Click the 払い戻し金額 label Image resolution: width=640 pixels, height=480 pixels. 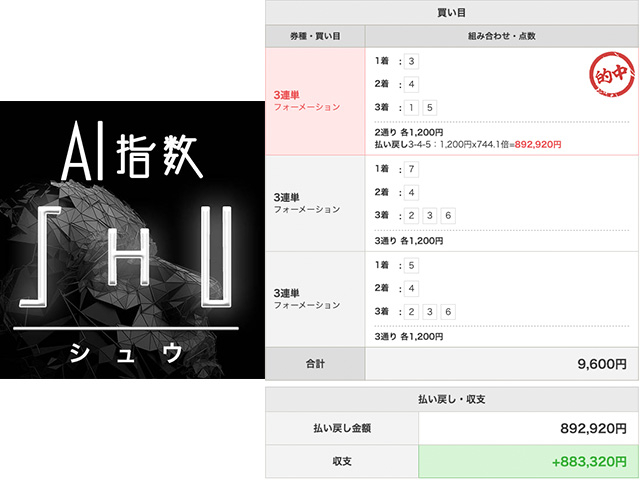342,428
